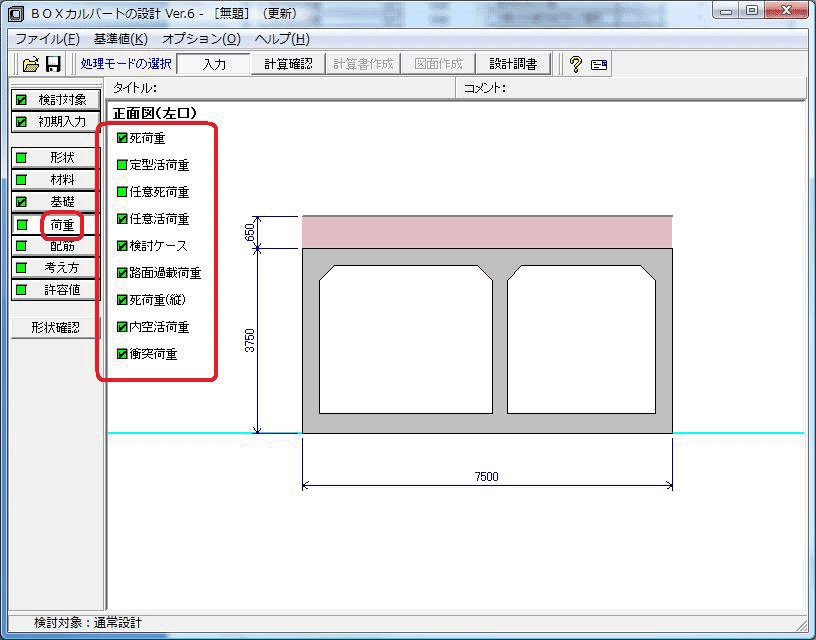The image size is (816, 640).
Task: Save using the floppy disk icon
Action: click(x=53, y=64)
